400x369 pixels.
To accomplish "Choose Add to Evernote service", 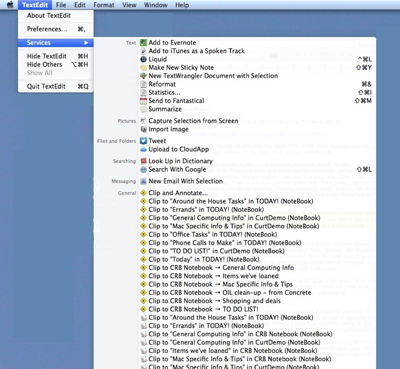I will tap(257, 42).
